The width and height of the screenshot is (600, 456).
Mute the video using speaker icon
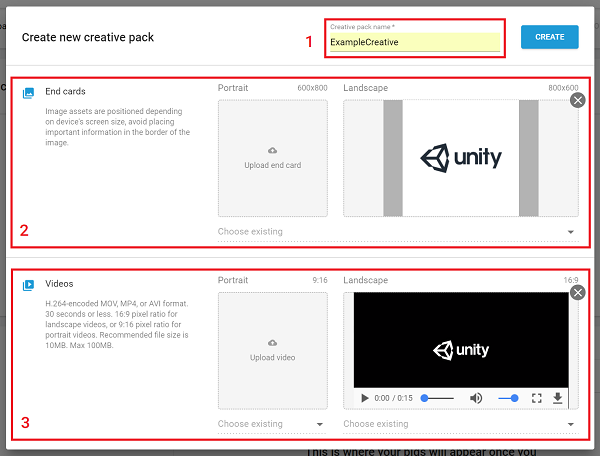tap(476, 398)
